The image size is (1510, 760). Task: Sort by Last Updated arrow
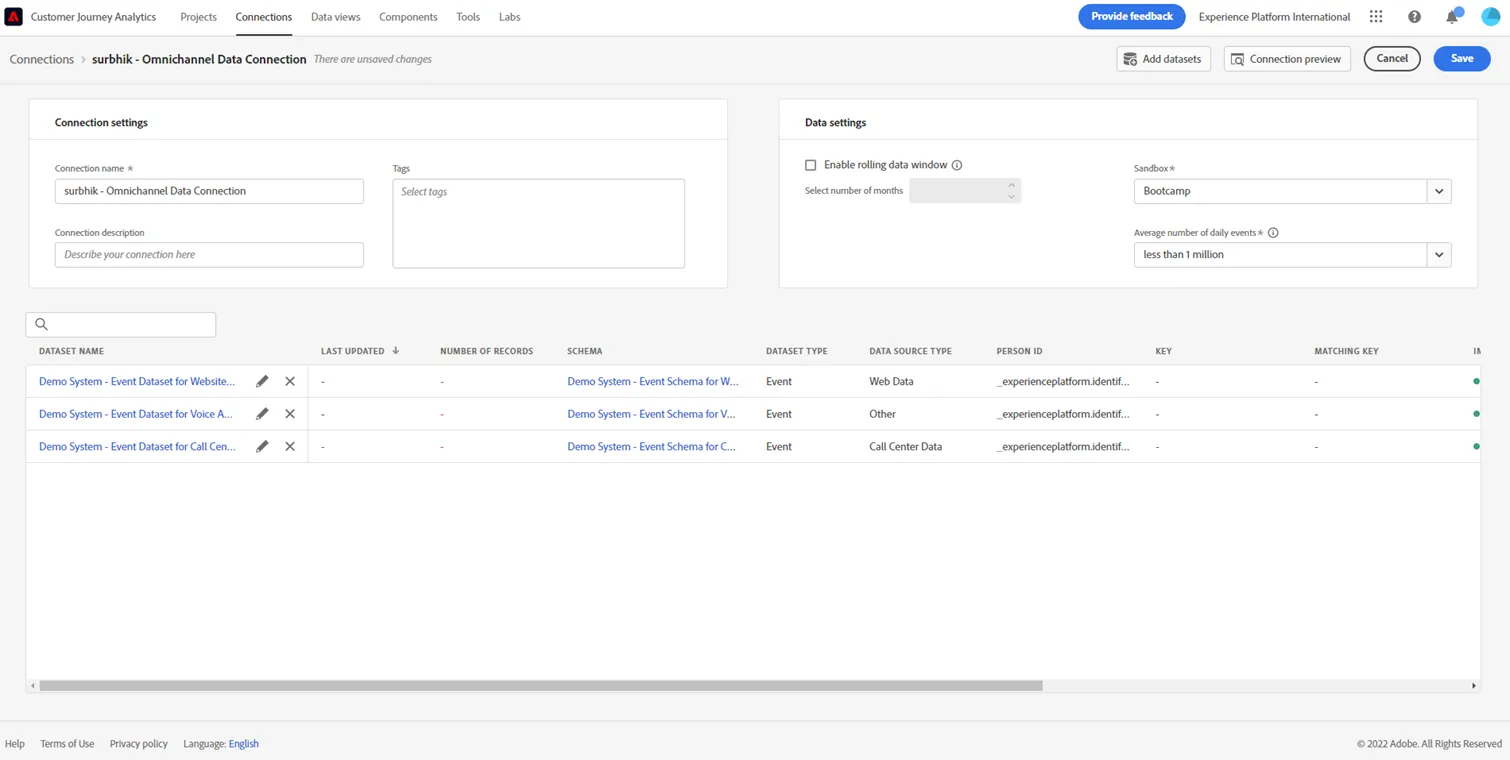click(396, 351)
